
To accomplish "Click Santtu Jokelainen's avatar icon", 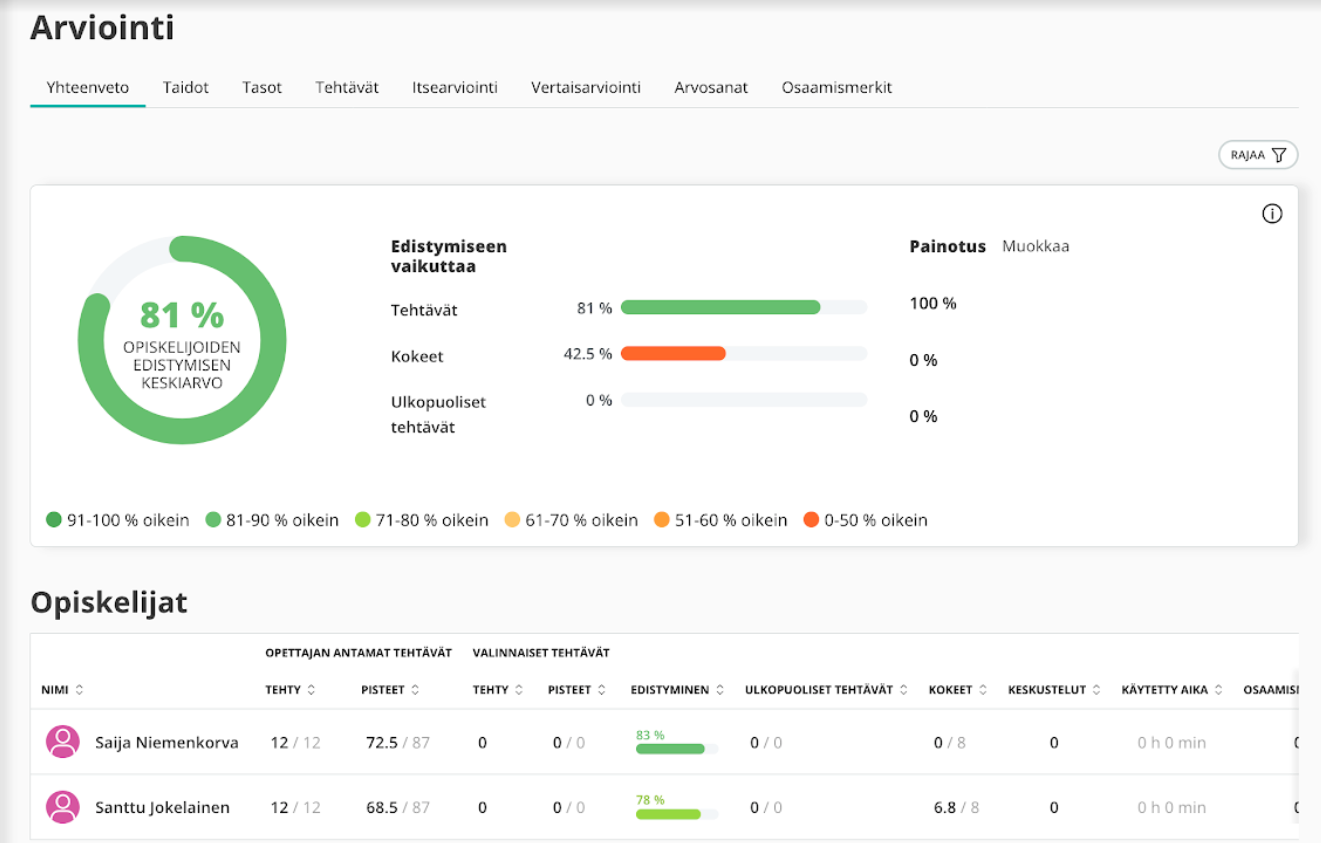I will click(x=63, y=807).
